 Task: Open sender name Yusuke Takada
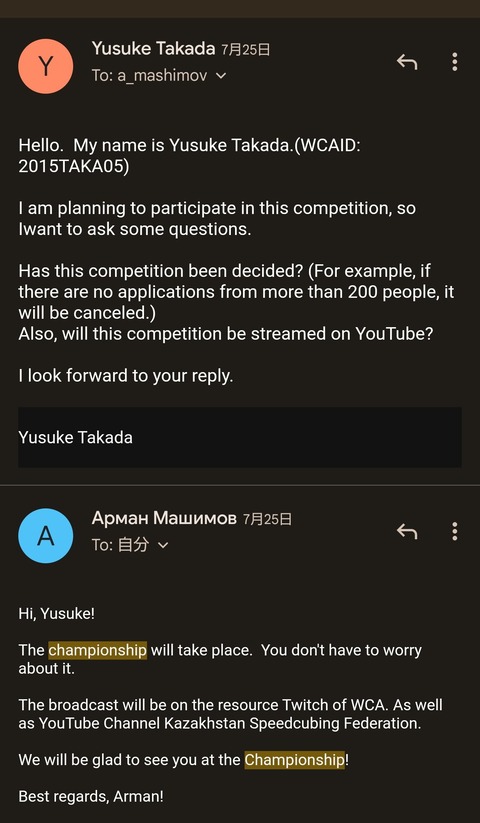[x=153, y=49]
